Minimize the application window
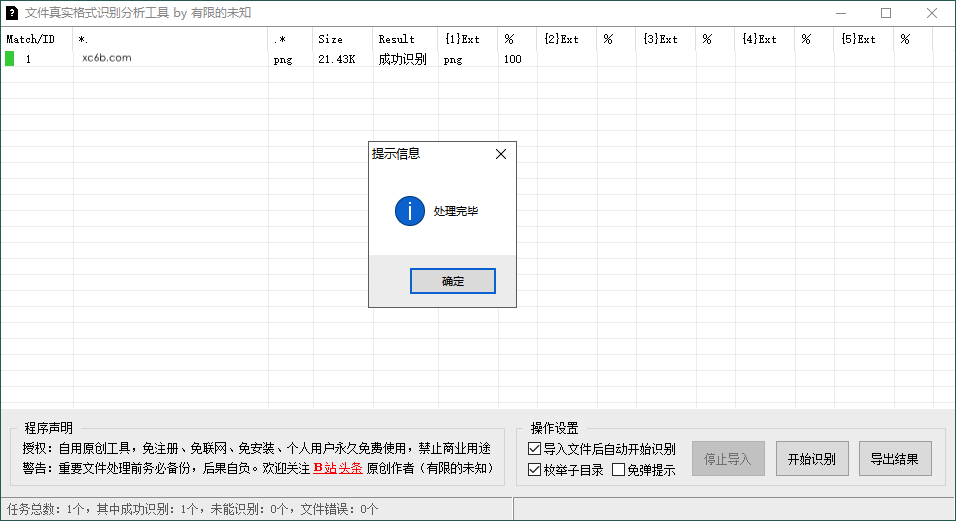Viewport: 956px width, 521px height. [841, 13]
